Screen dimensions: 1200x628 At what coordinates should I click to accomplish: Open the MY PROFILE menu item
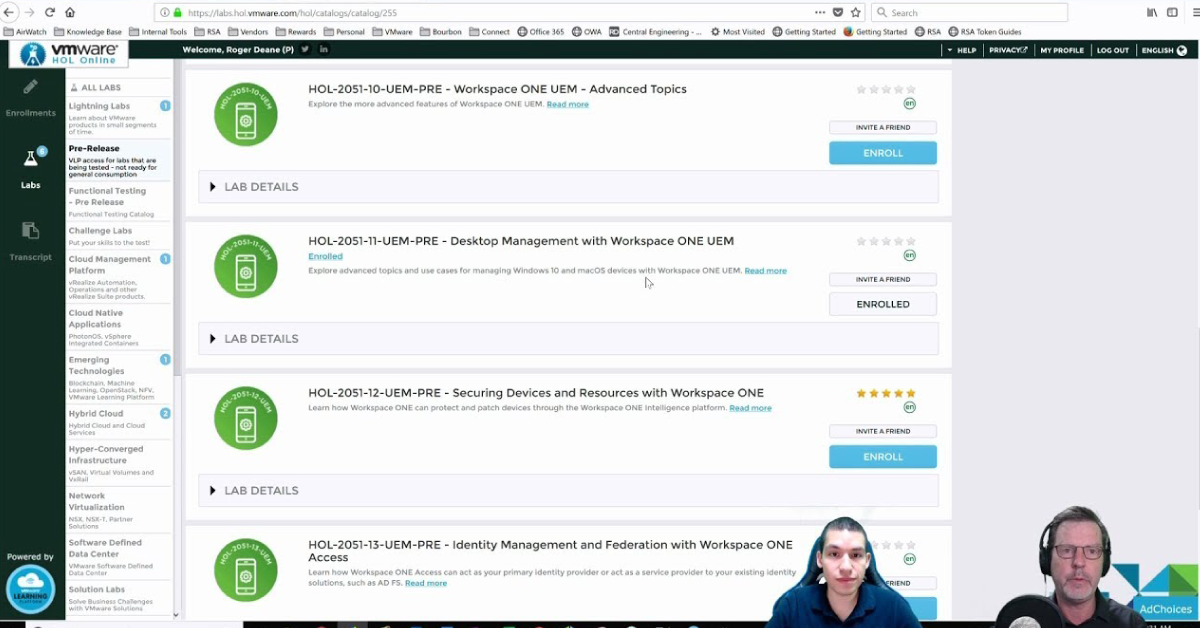(x=1061, y=50)
